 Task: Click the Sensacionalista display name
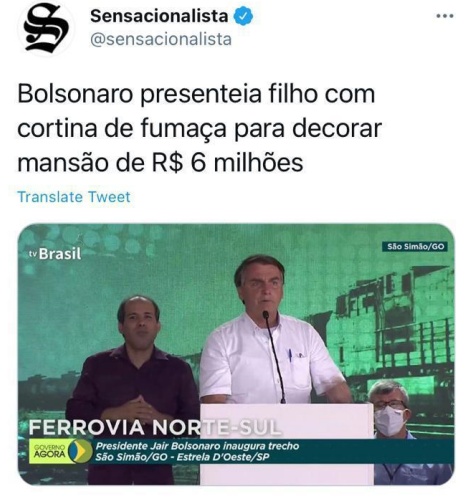[159, 16]
